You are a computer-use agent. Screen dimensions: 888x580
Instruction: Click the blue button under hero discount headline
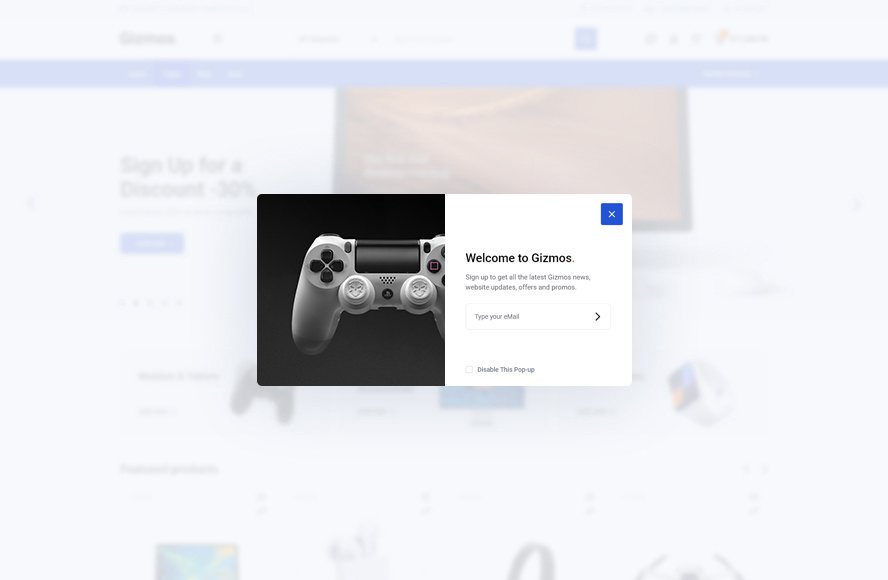[x=152, y=243]
